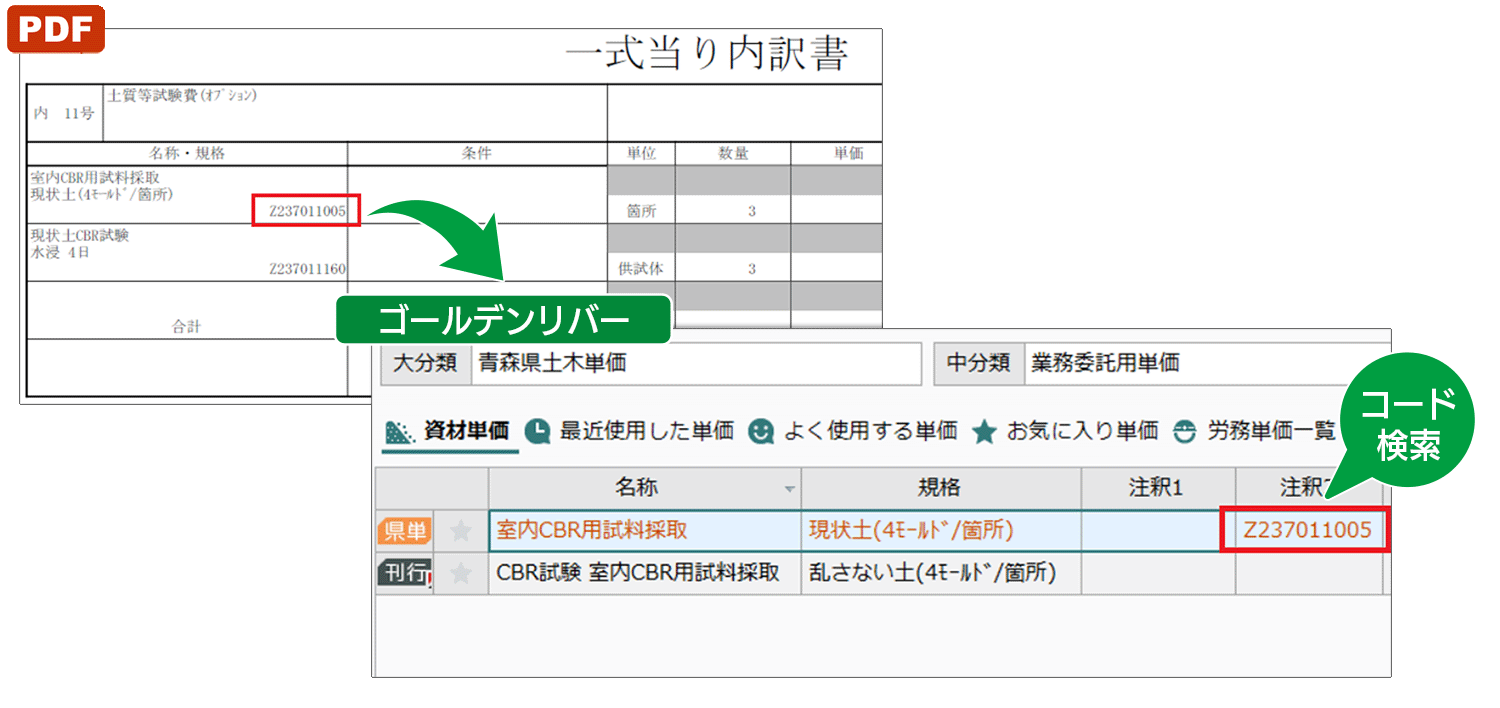The width and height of the screenshot is (1500, 708).
Task: Select the cell 乱さない土(4モールド/箇所)
Action: (x=940, y=573)
